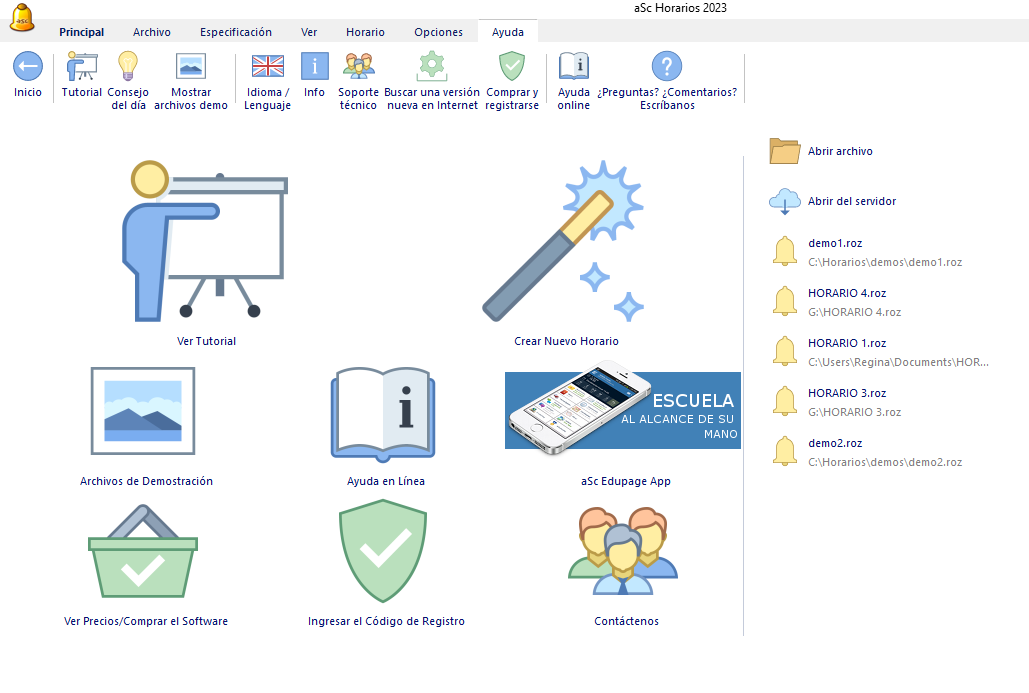Screen dimensions: 1029x693
Task: Click the Abrir del servidor cloud icon
Action: pyautogui.click(x=785, y=201)
